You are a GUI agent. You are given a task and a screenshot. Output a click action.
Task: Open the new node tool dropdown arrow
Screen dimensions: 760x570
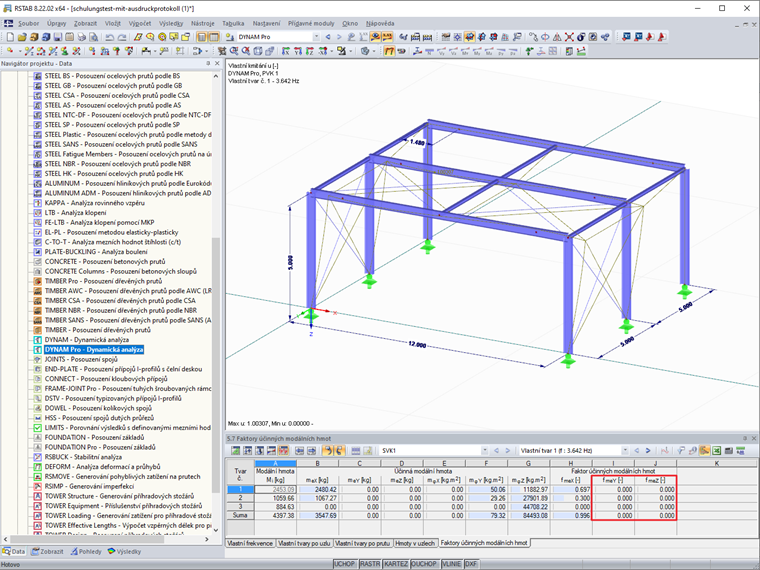click(20, 51)
